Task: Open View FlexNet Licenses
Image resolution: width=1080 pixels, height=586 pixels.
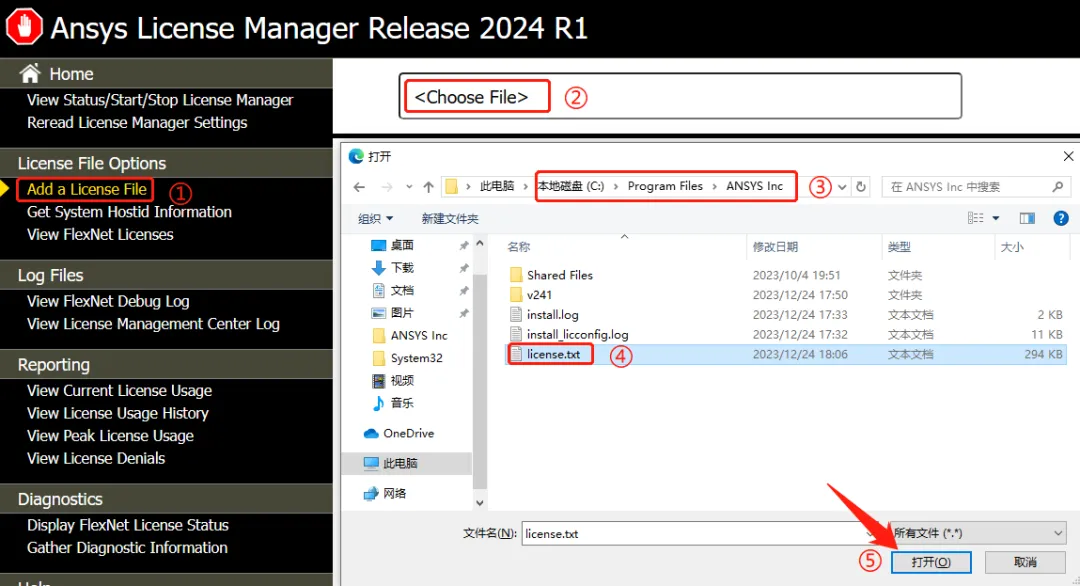Action: (x=100, y=235)
